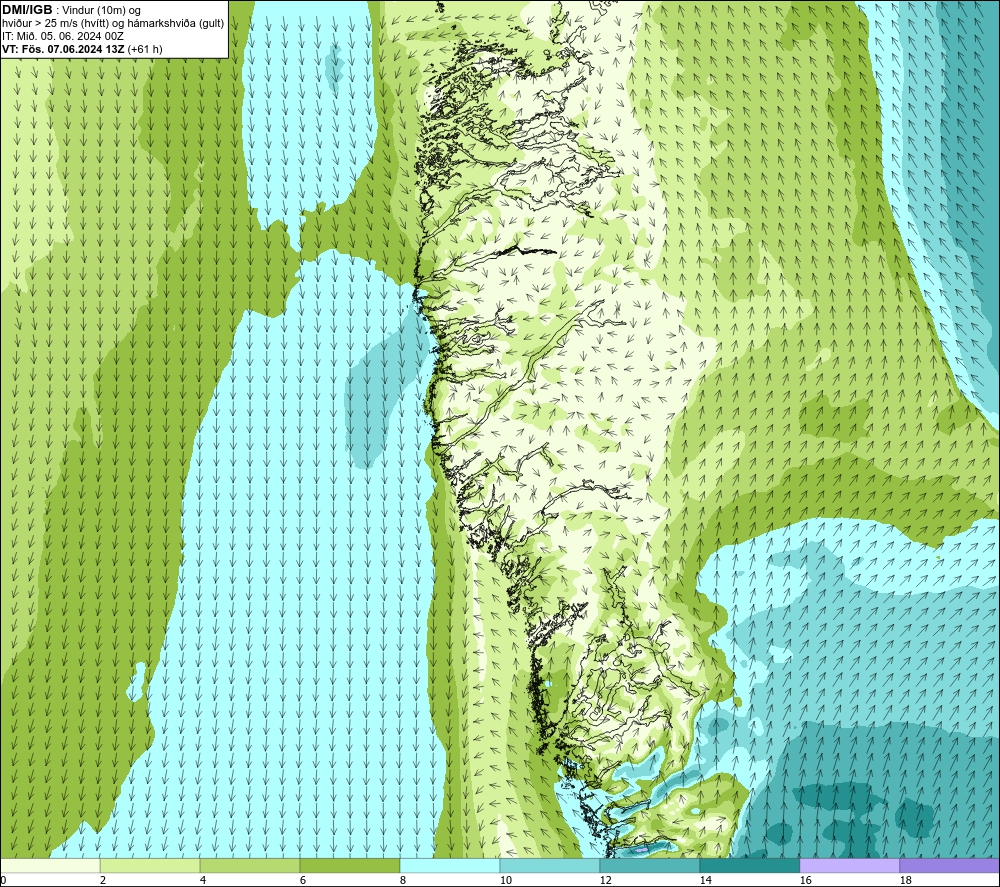The width and height of the screenshot is (1000, 887).
Task: Click the 'IT: Mið. 05. 06. 2024 00Z' line
Action: coord(62,36)
